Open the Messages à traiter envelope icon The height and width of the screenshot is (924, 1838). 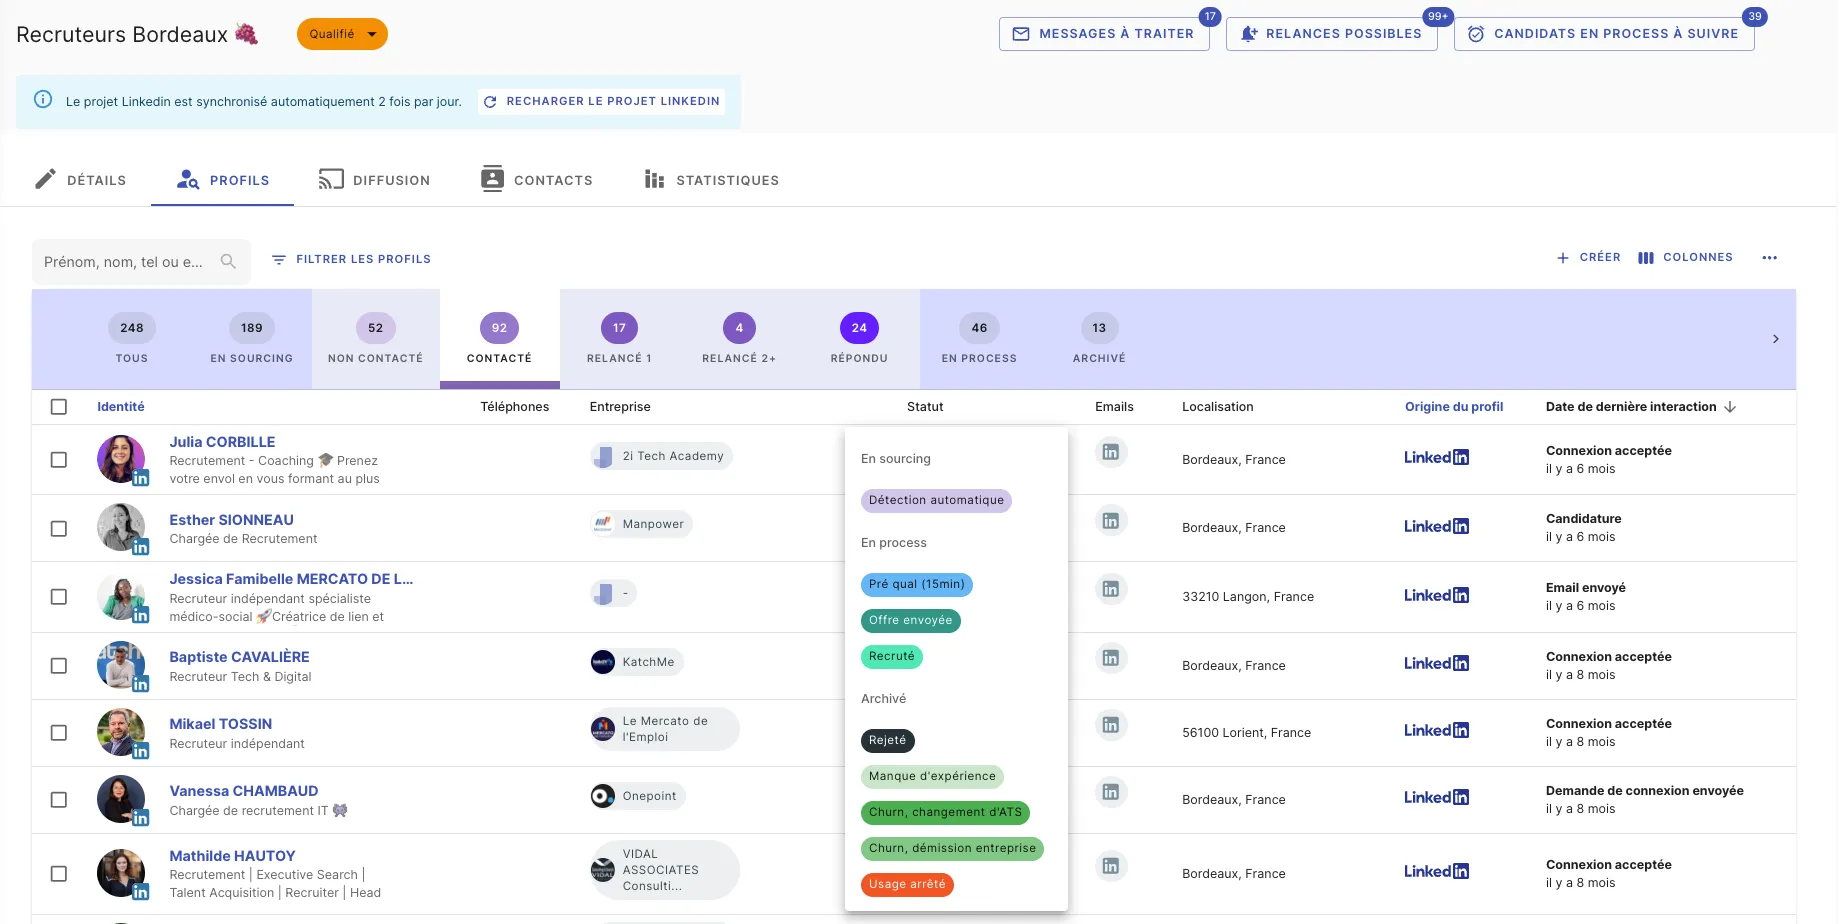point(1020,33)
